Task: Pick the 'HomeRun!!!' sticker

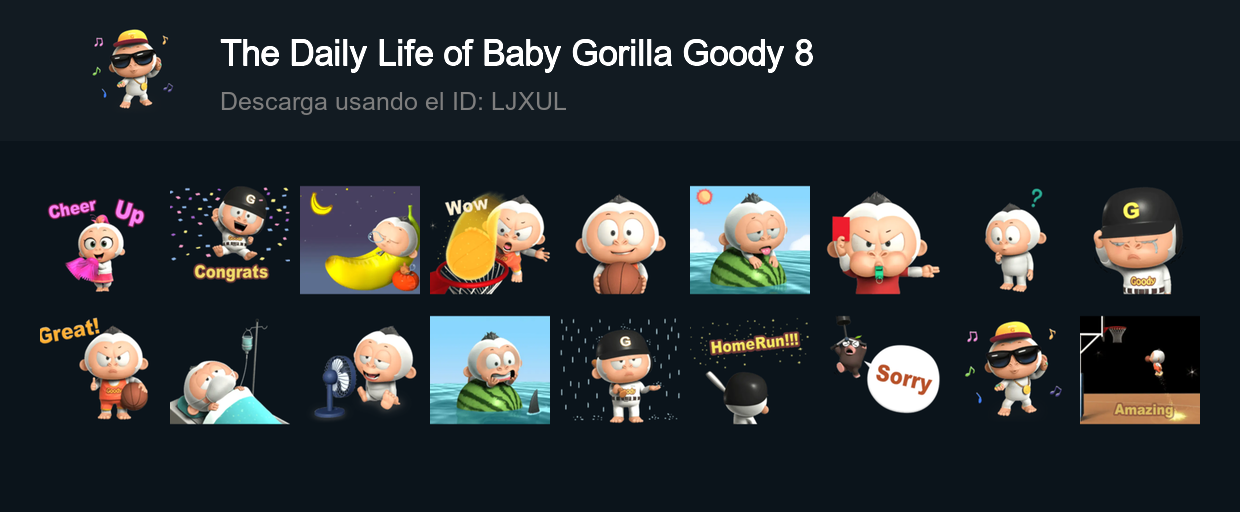Action: 750,370
